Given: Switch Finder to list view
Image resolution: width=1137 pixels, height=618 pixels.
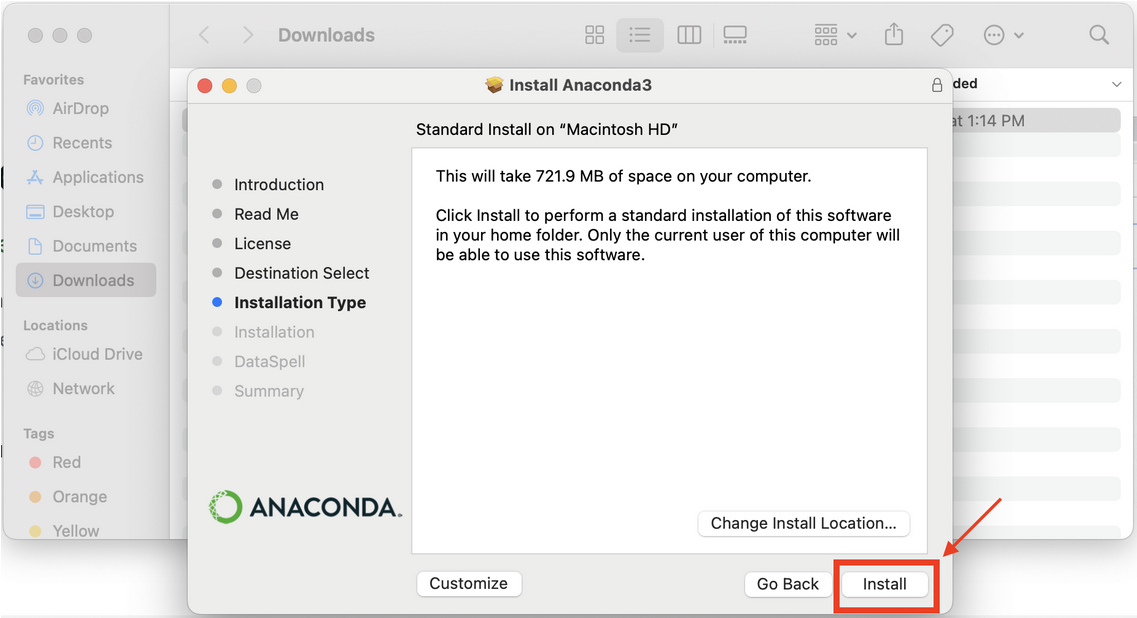Looking at the screenshot, I should (640, 35).
